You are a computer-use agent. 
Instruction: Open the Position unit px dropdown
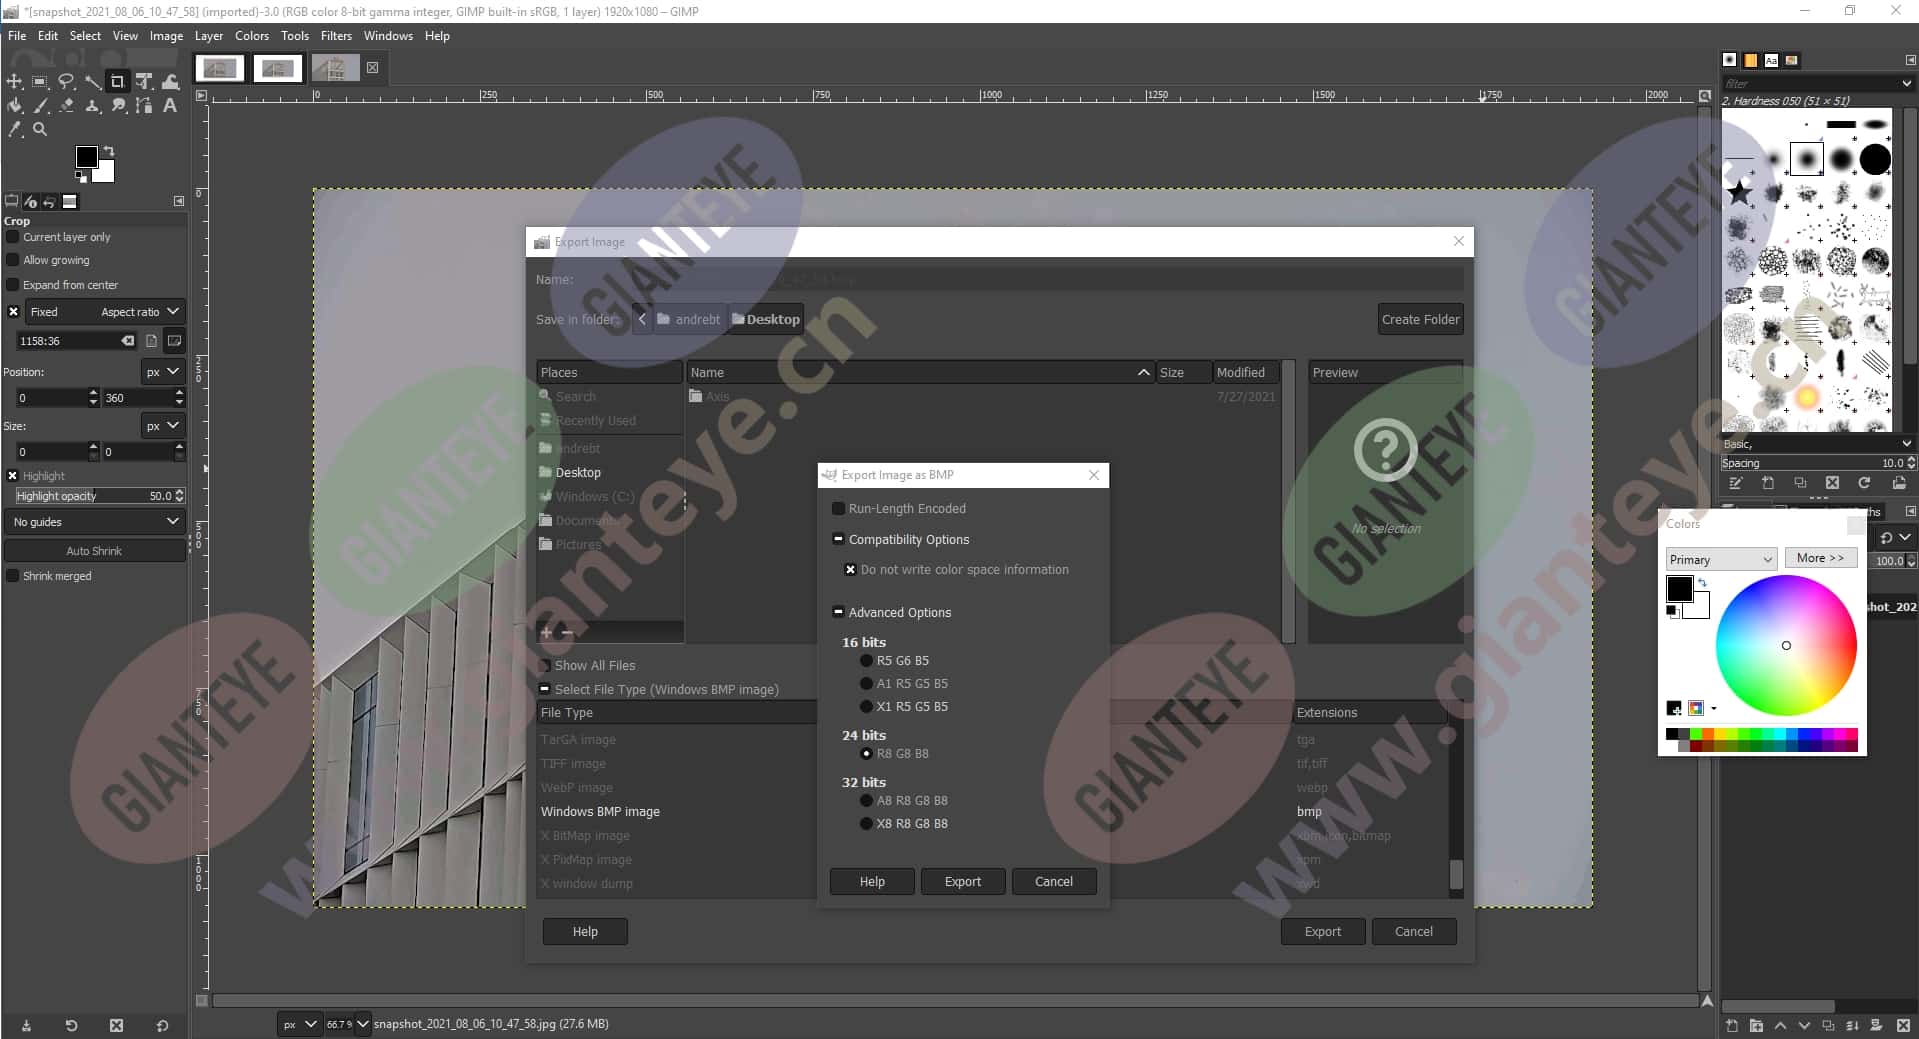(162, 371)
